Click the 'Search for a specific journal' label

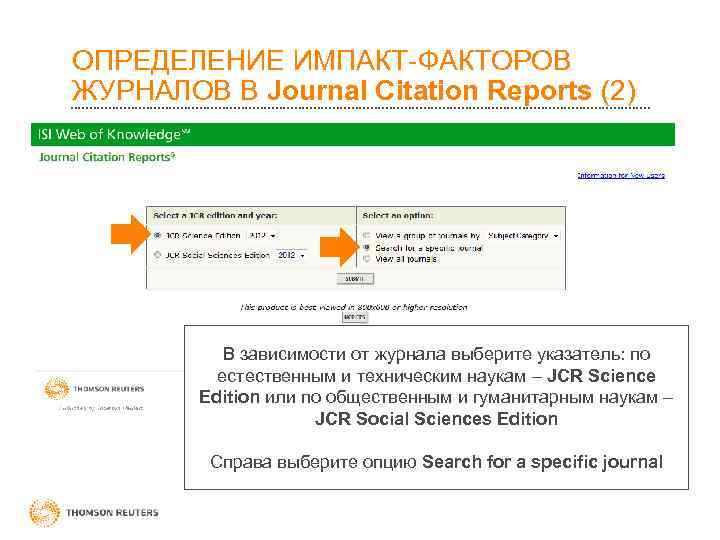(429, 248)
